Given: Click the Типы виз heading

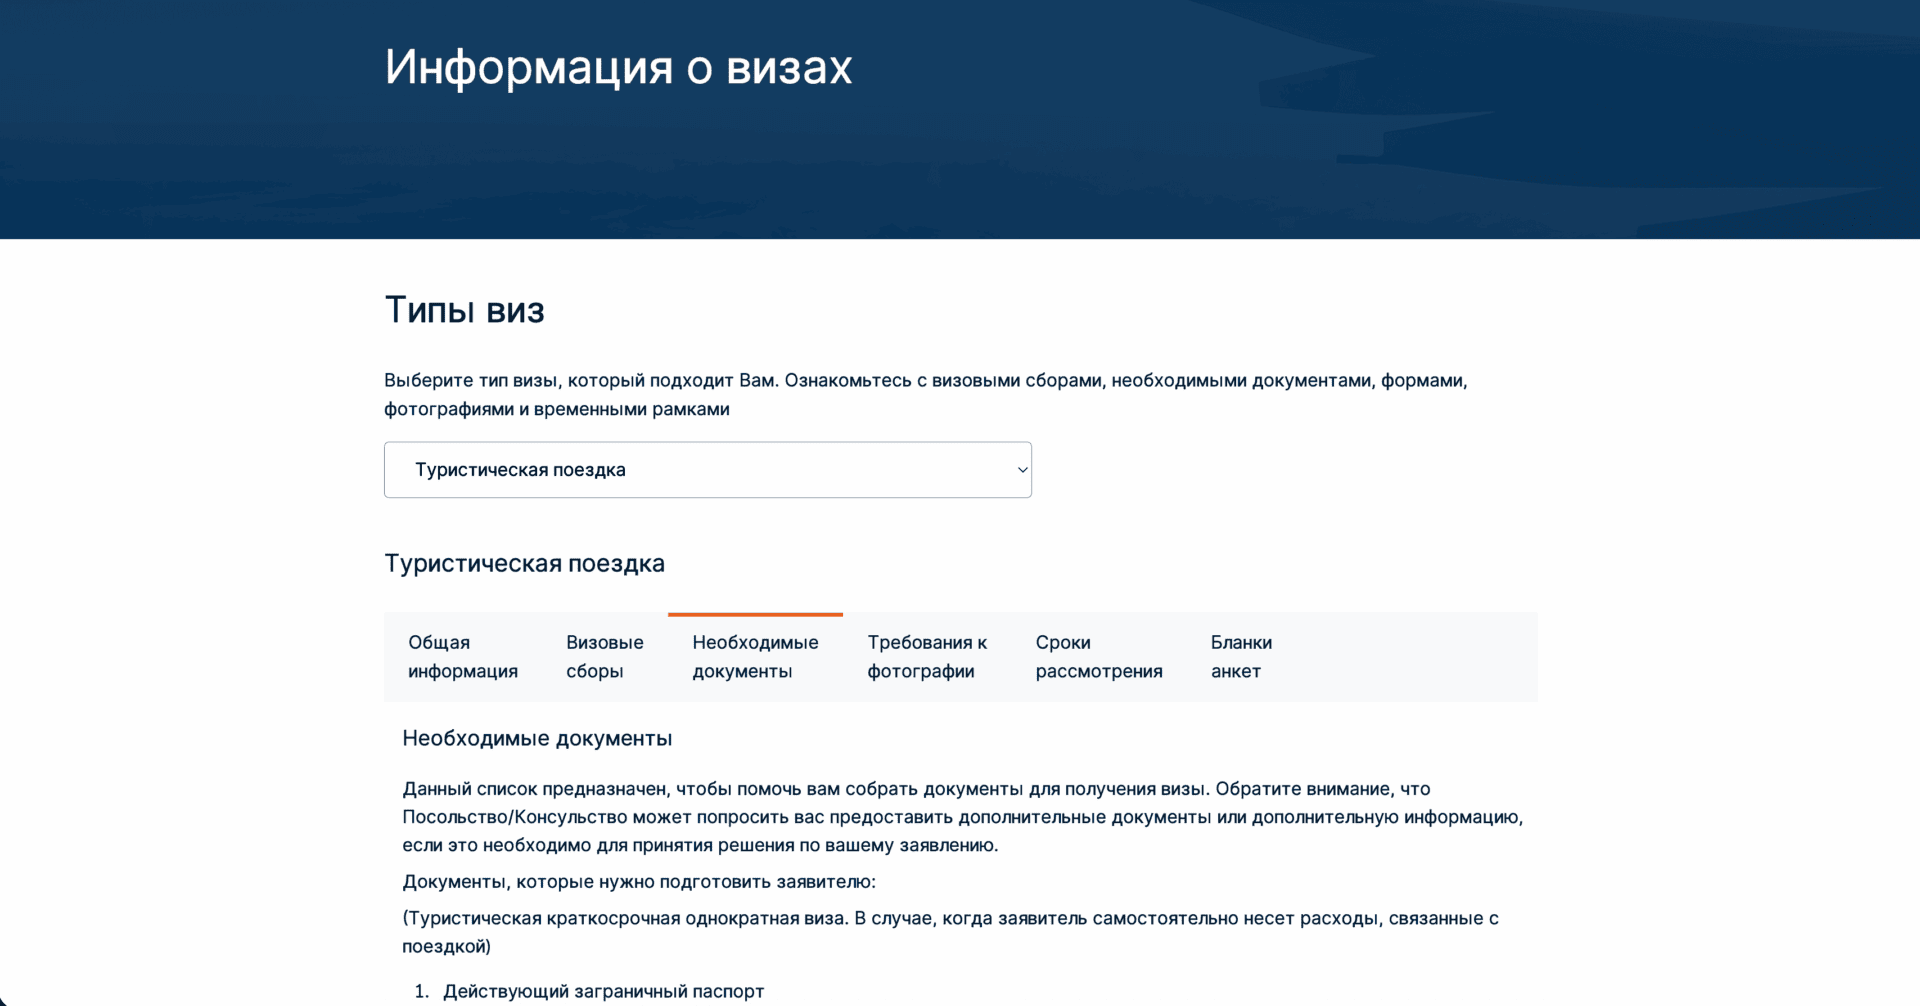Looking at the screenshot, I should coord(463,310).
